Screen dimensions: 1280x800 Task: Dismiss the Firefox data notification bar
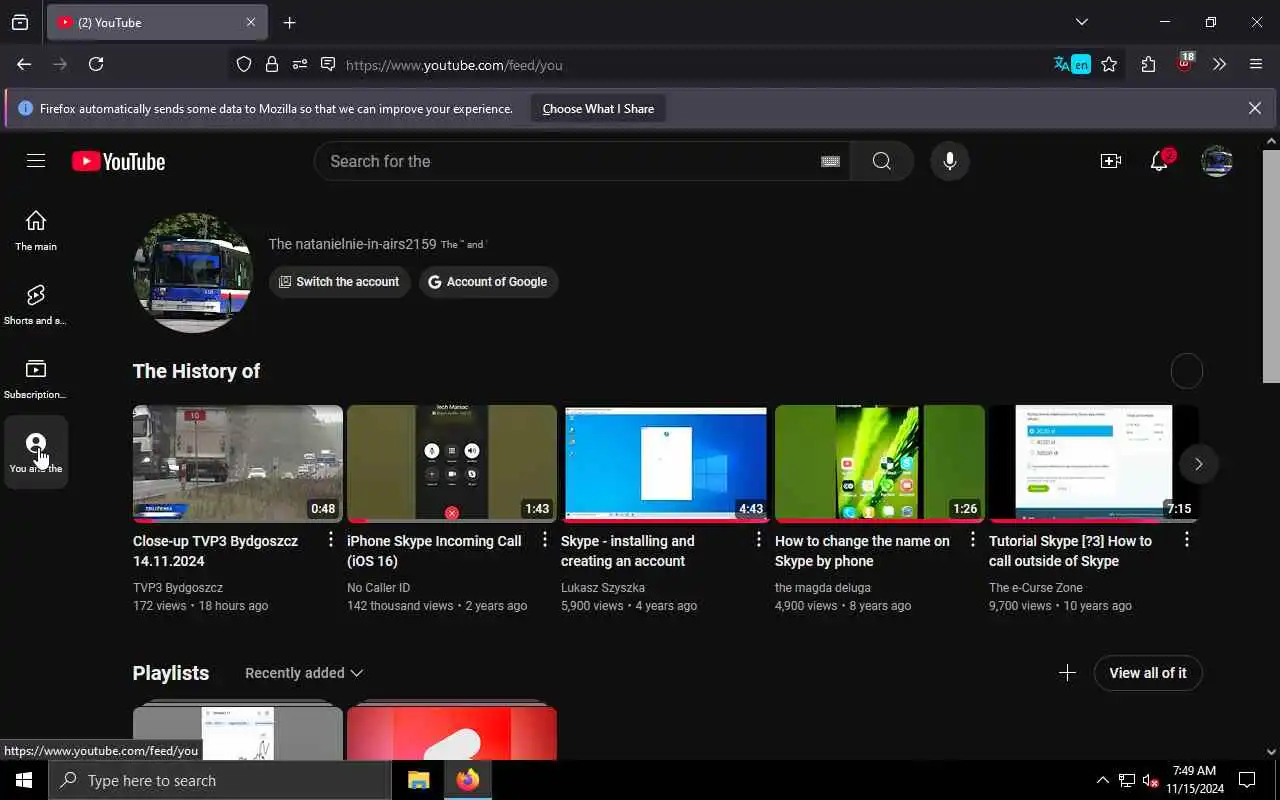click(x=1255, y=108)
